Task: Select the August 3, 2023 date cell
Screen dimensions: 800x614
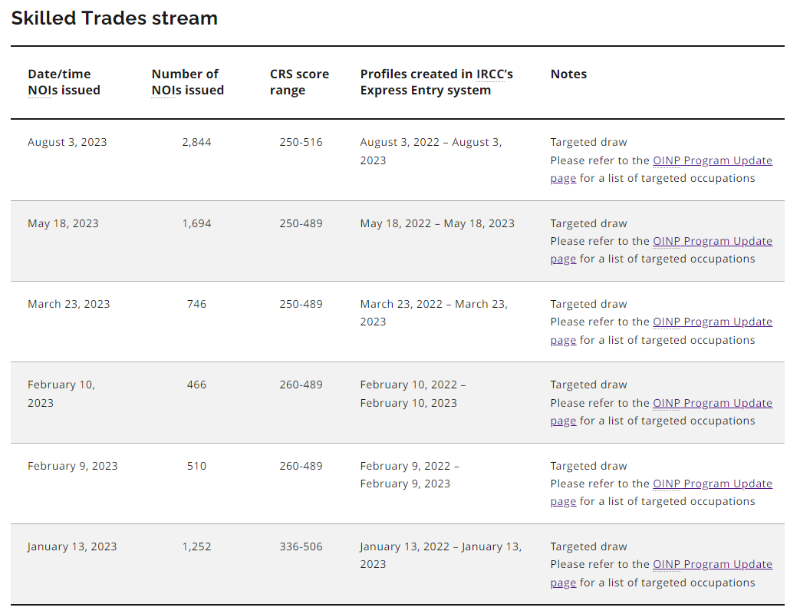Action: pos(67,142)
